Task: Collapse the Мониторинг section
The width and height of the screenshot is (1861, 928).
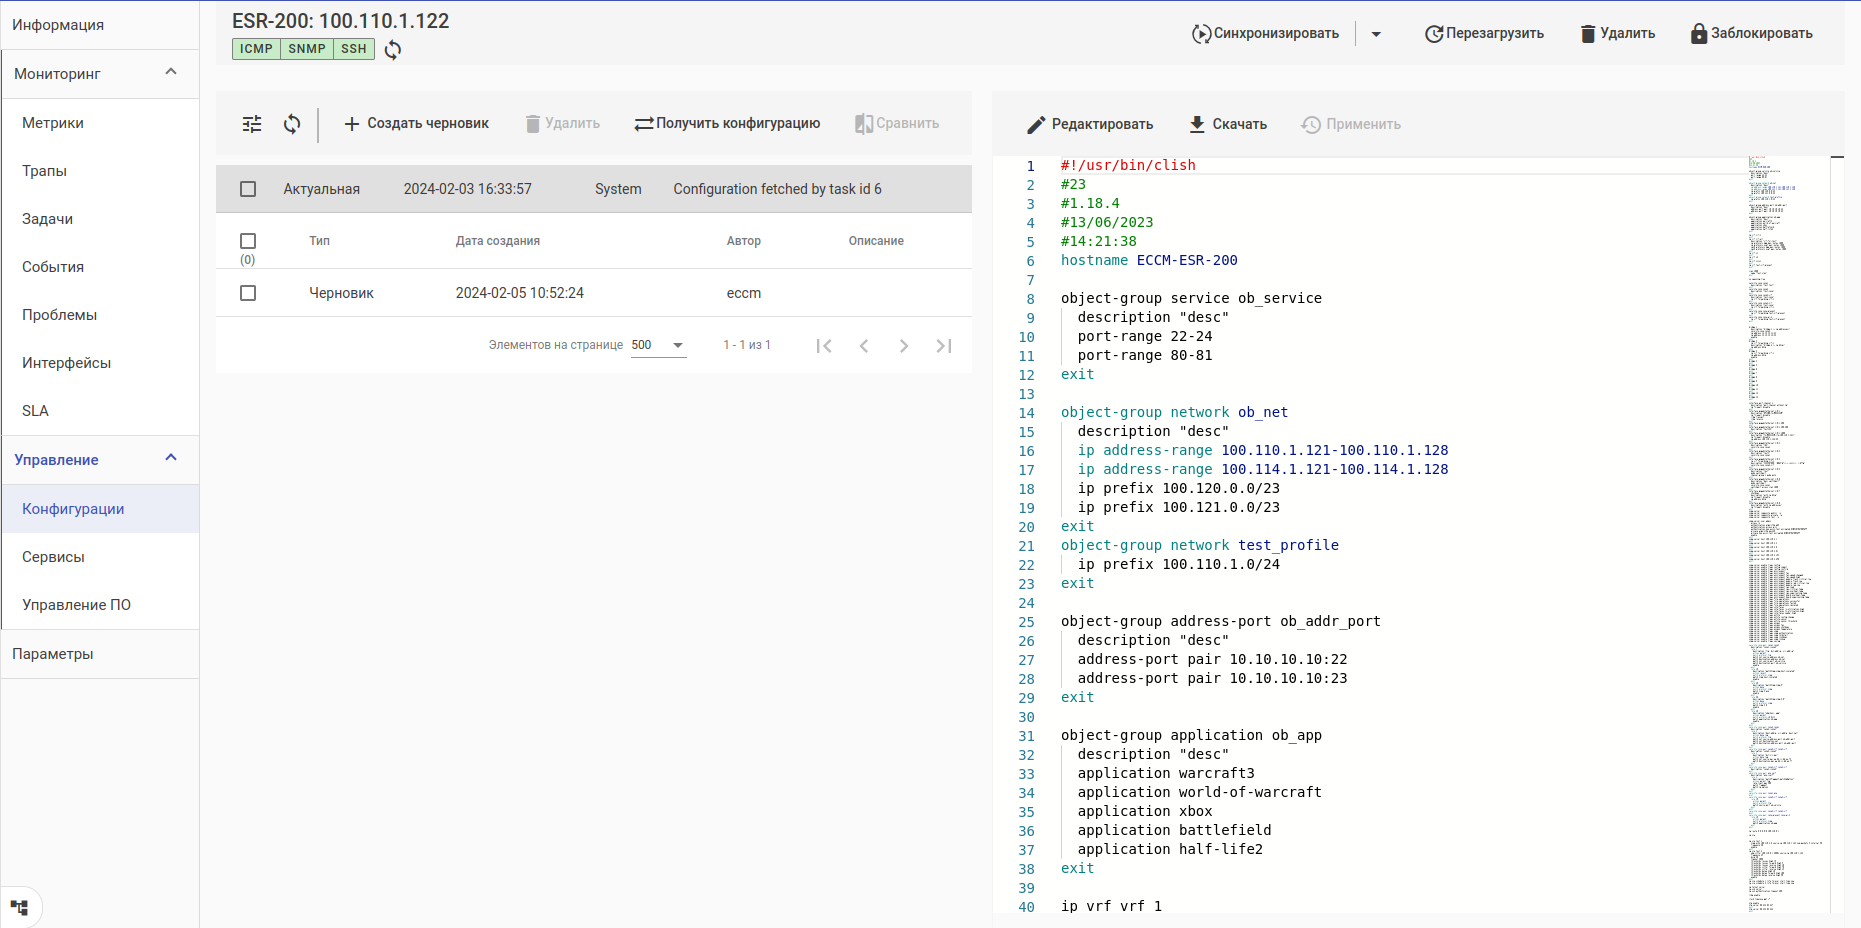Action: 171,73
